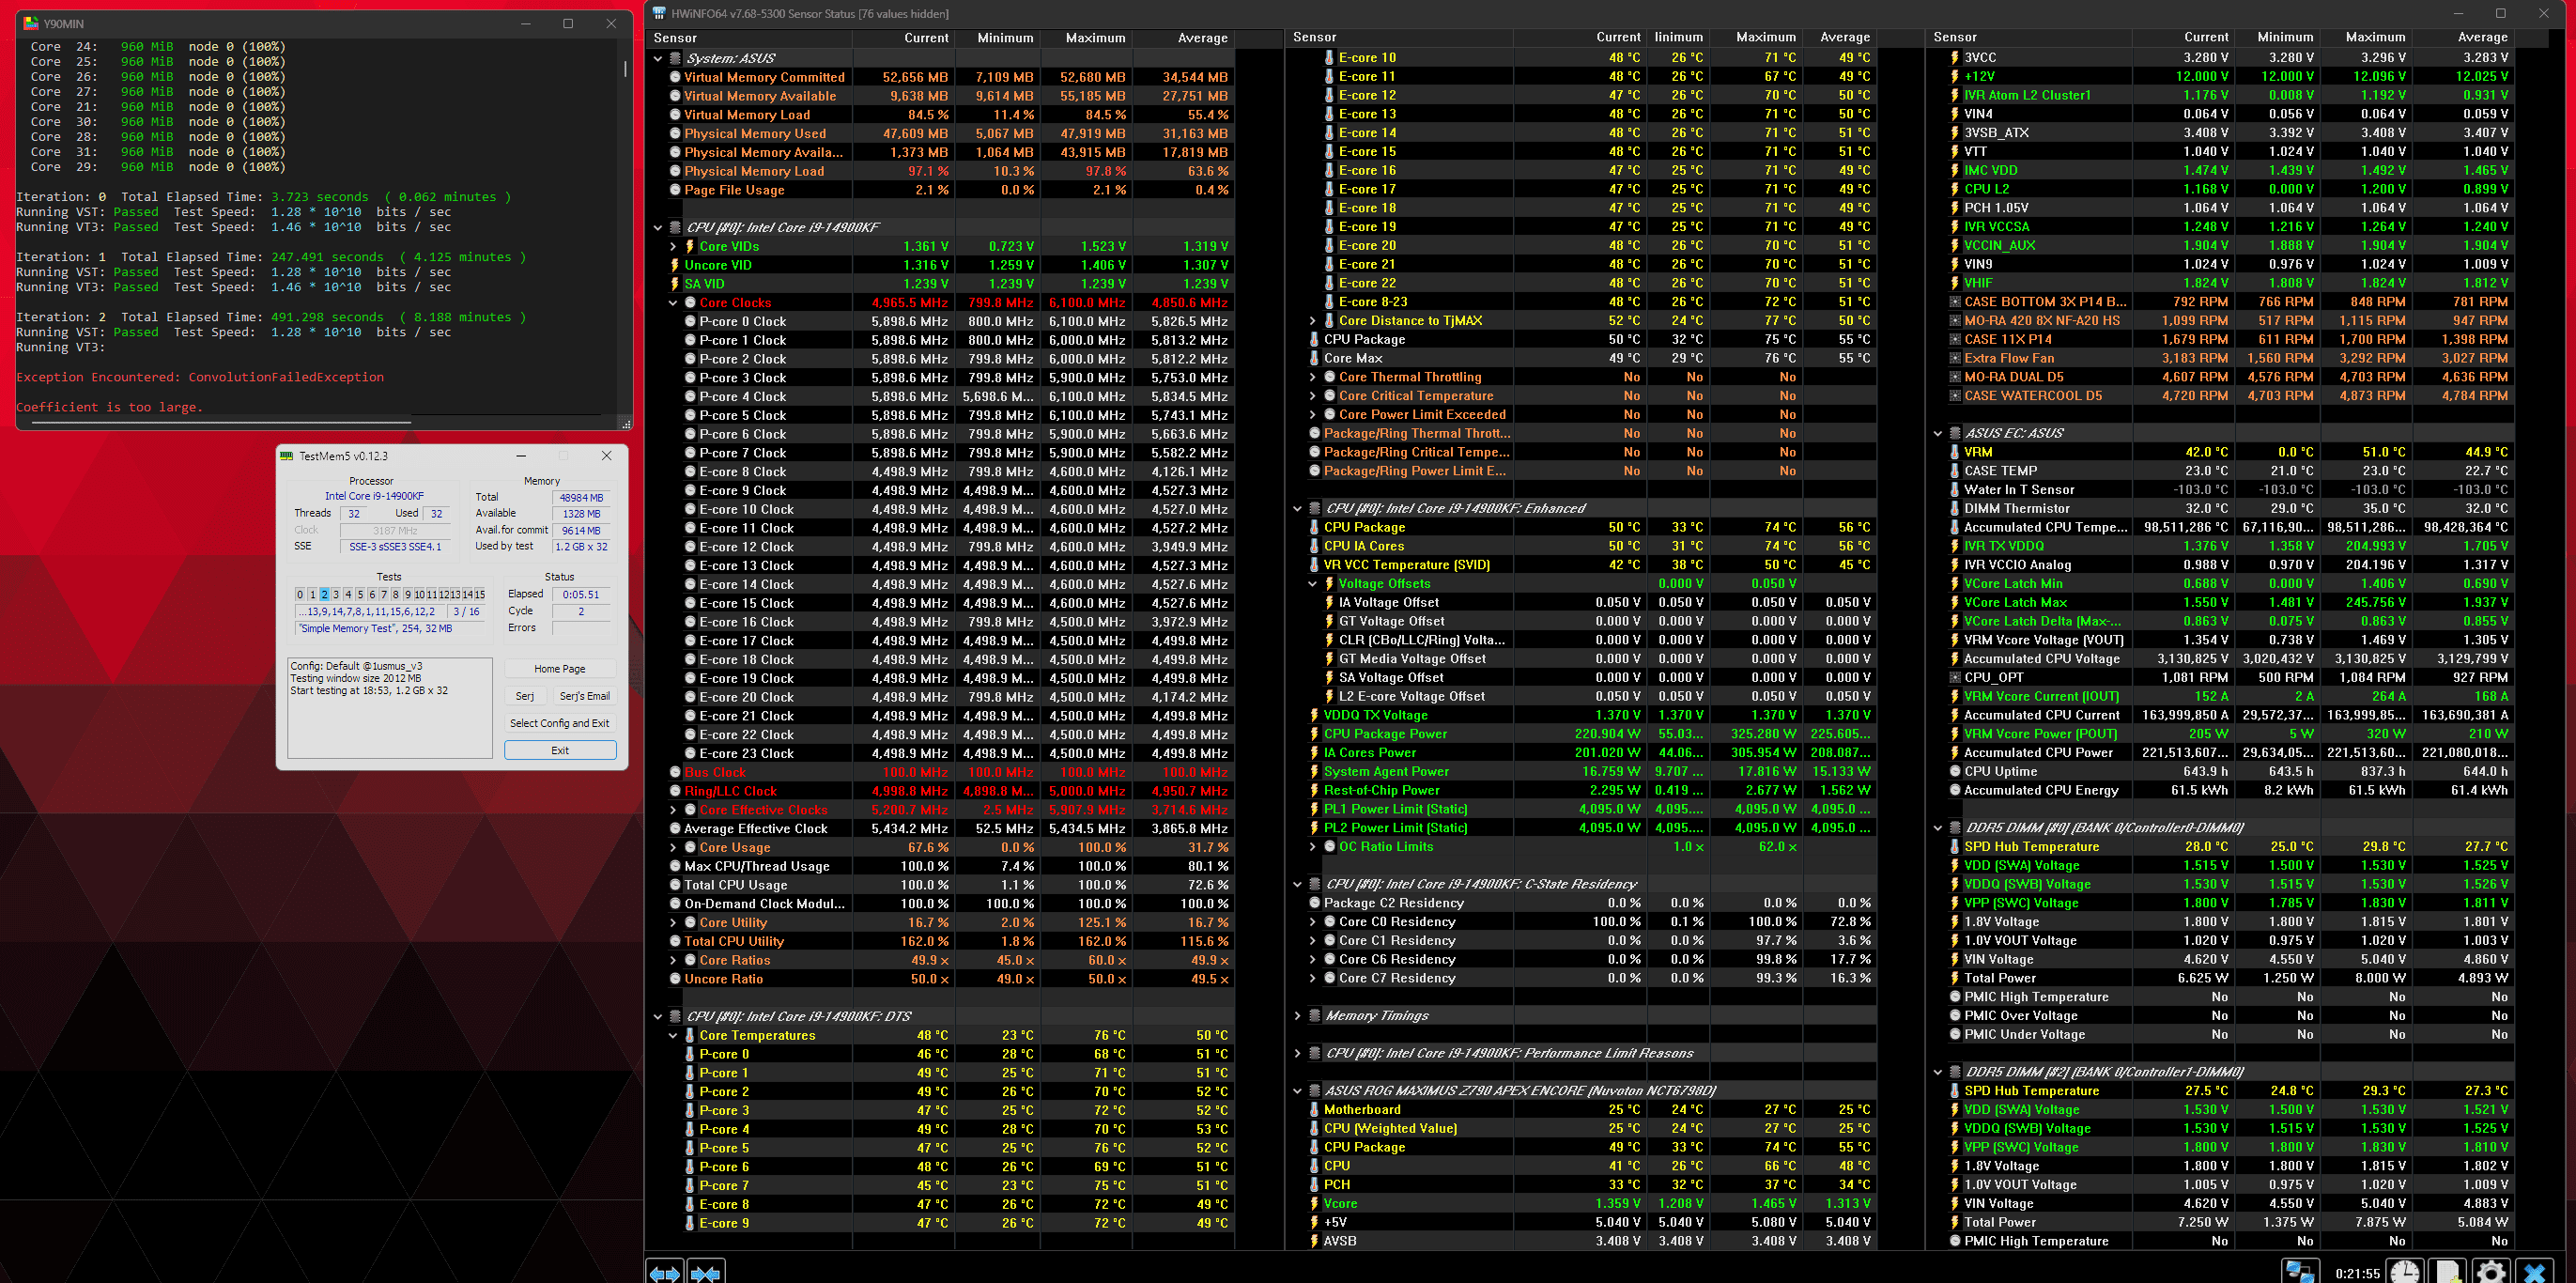This screenshot has width=2576, height=1283.
Task: Click Select Config and Exit button
Action: click(559, 723)
